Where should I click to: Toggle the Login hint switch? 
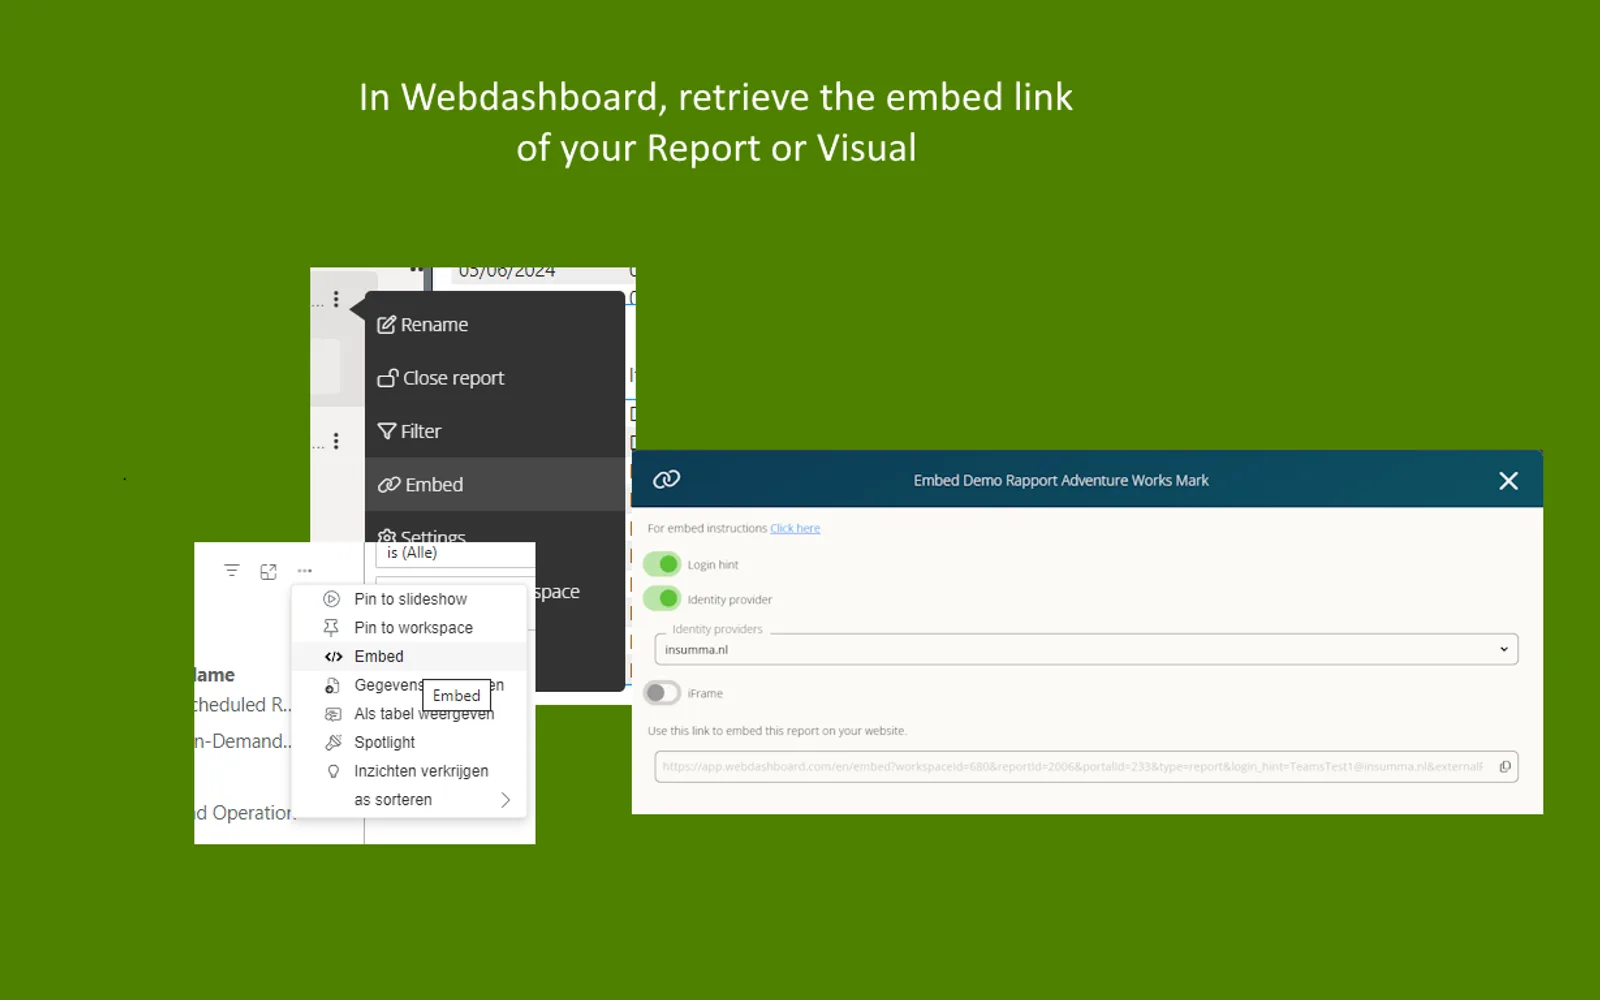662,564
